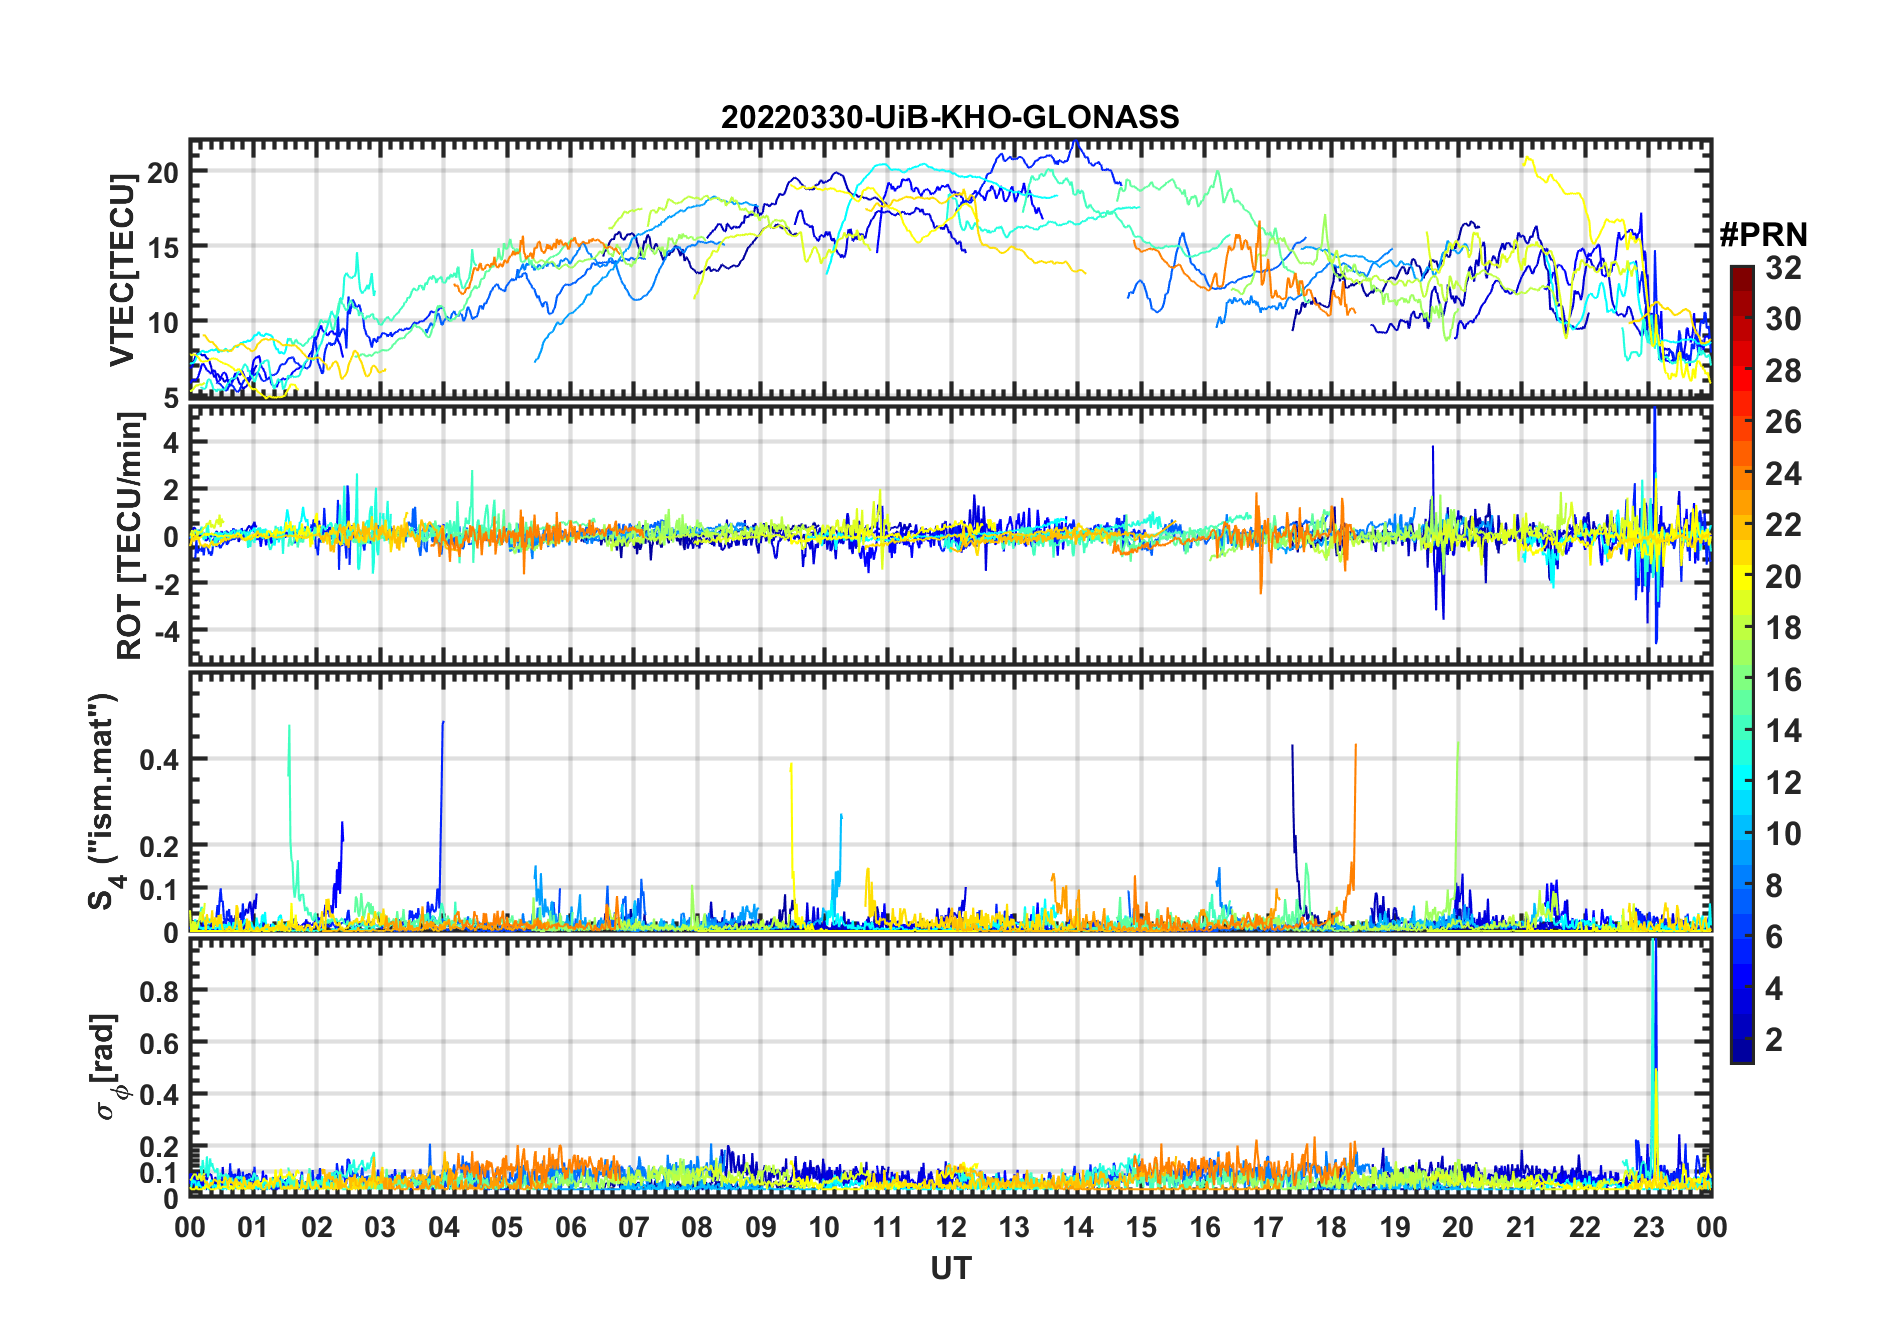The width and height of the screenshot is (1902, 1330).
Task: Click the 19 tick on the UT axis
Action: 1395,1227
